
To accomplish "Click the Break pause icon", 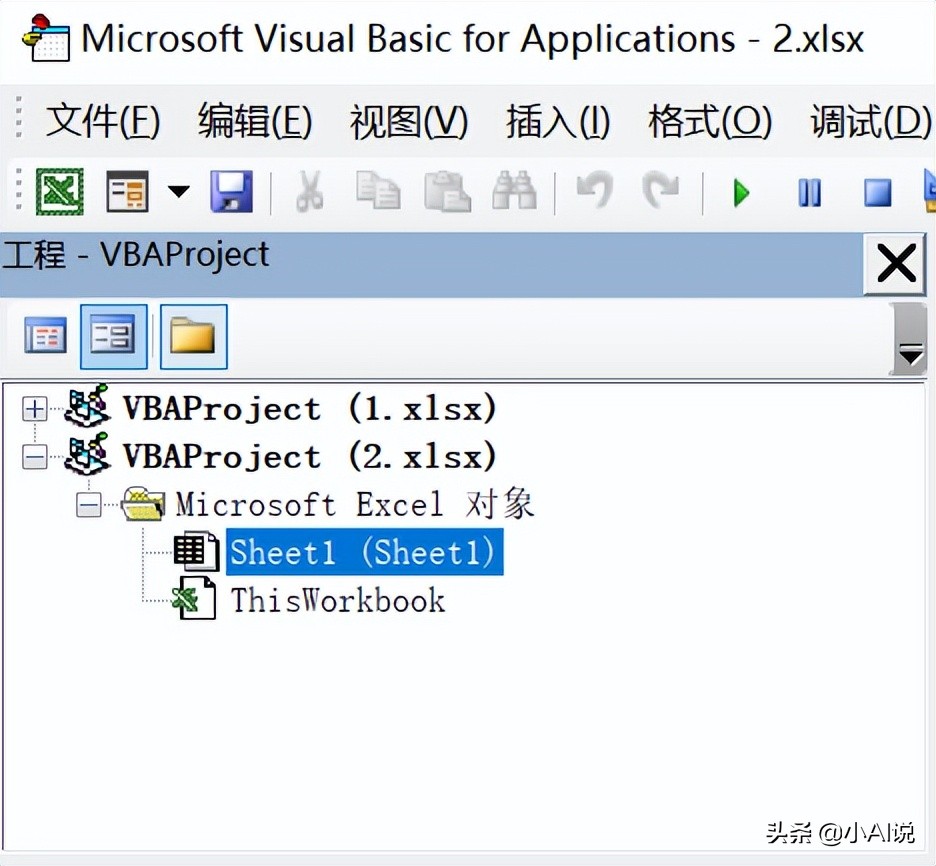I will coord(810,193).
